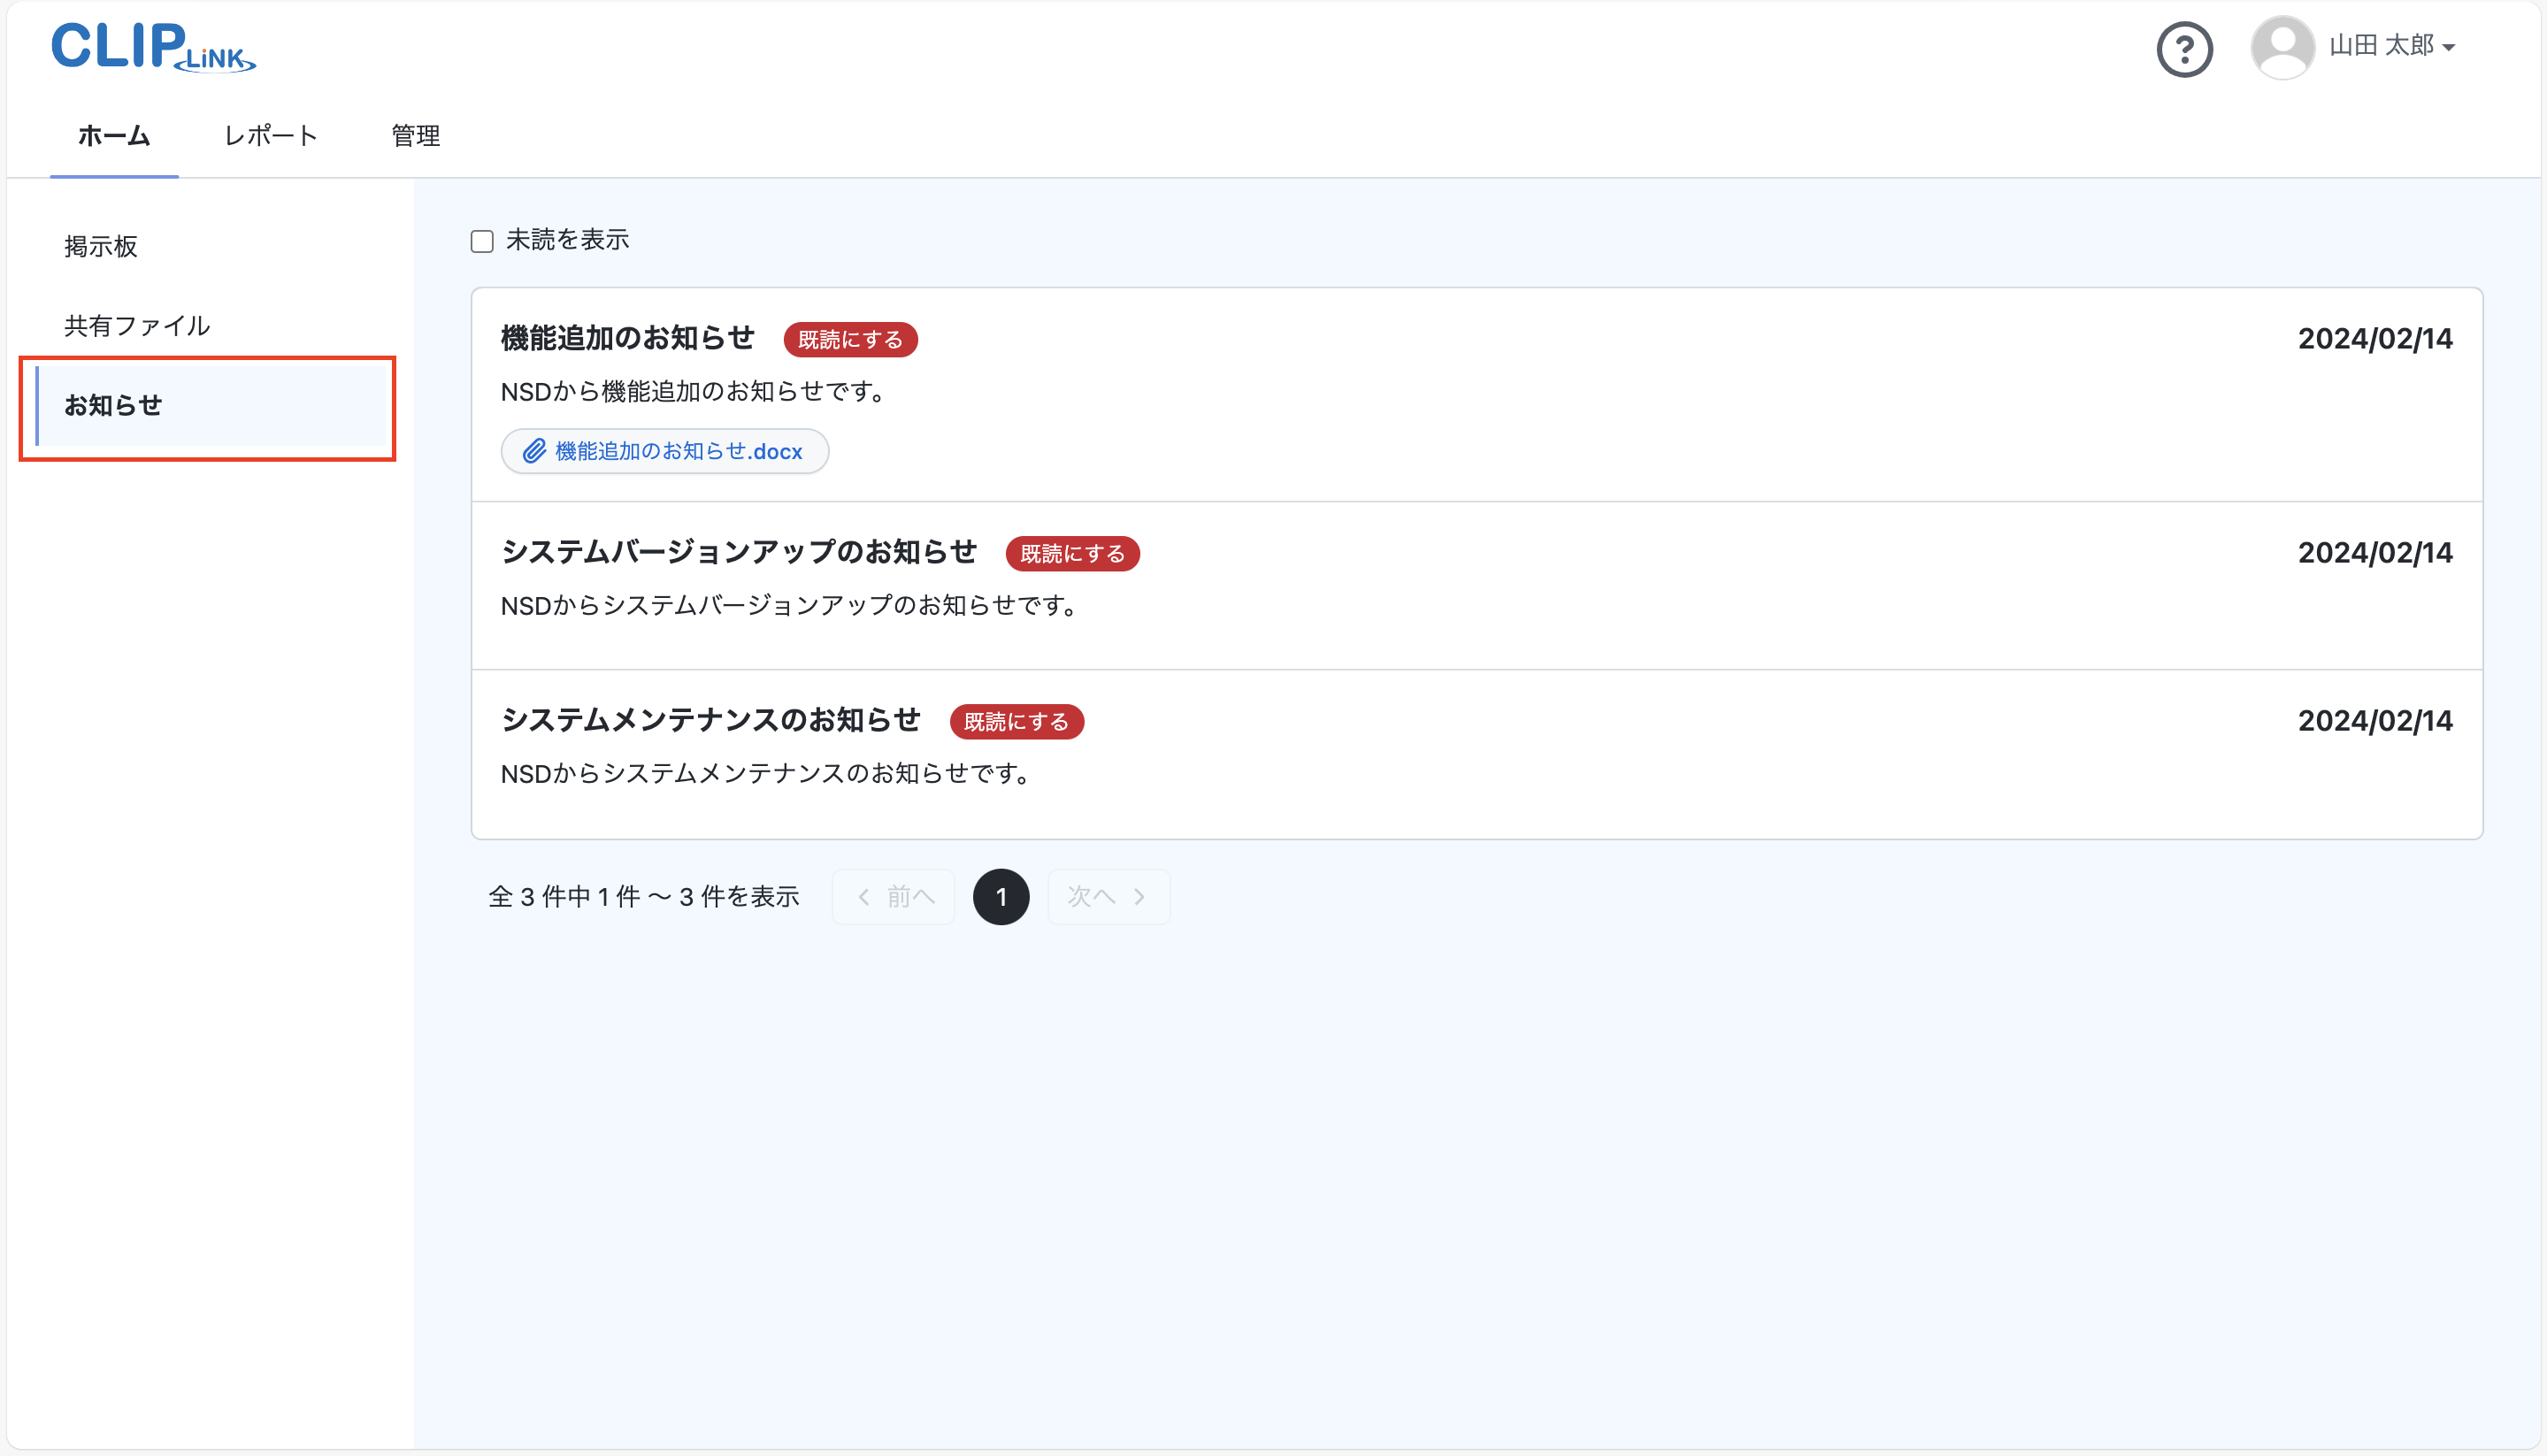Click the paperclip attachment icon

tap(534, 451)
